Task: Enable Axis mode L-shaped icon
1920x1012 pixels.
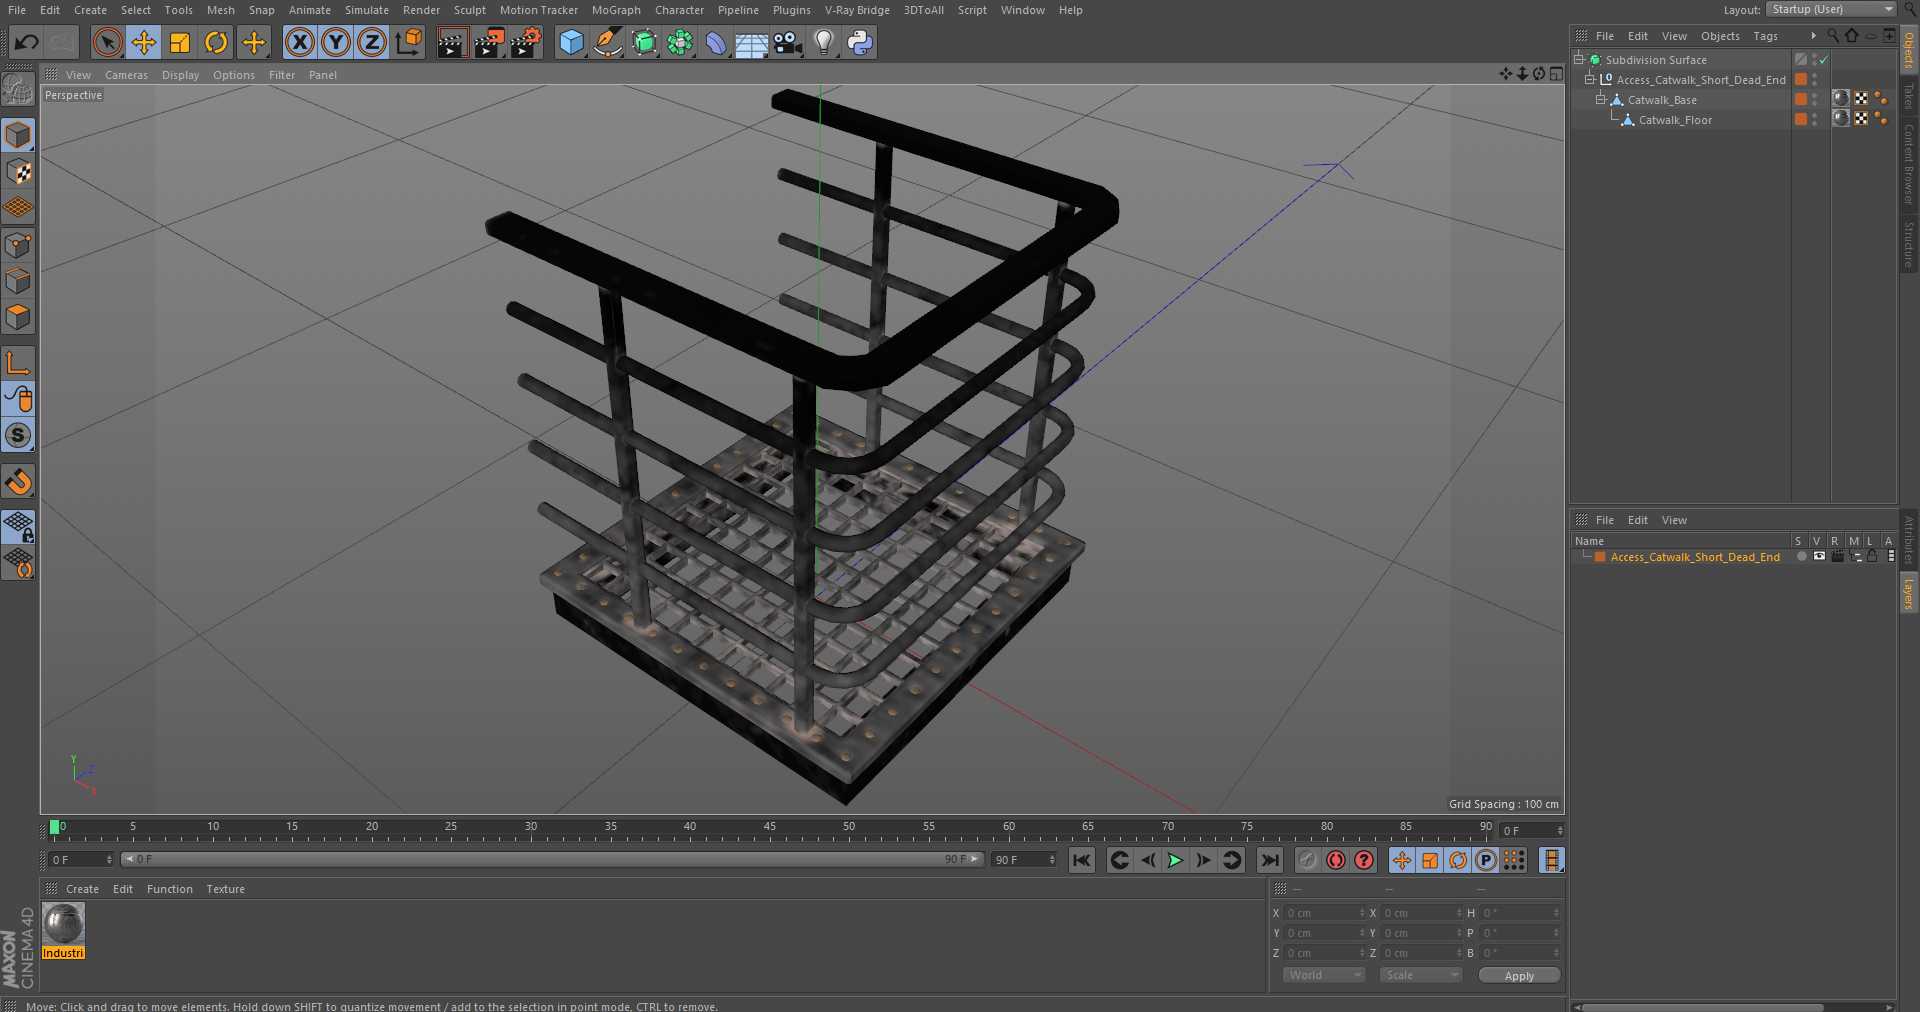Action: pyautogui.click(x=18, y=362)
